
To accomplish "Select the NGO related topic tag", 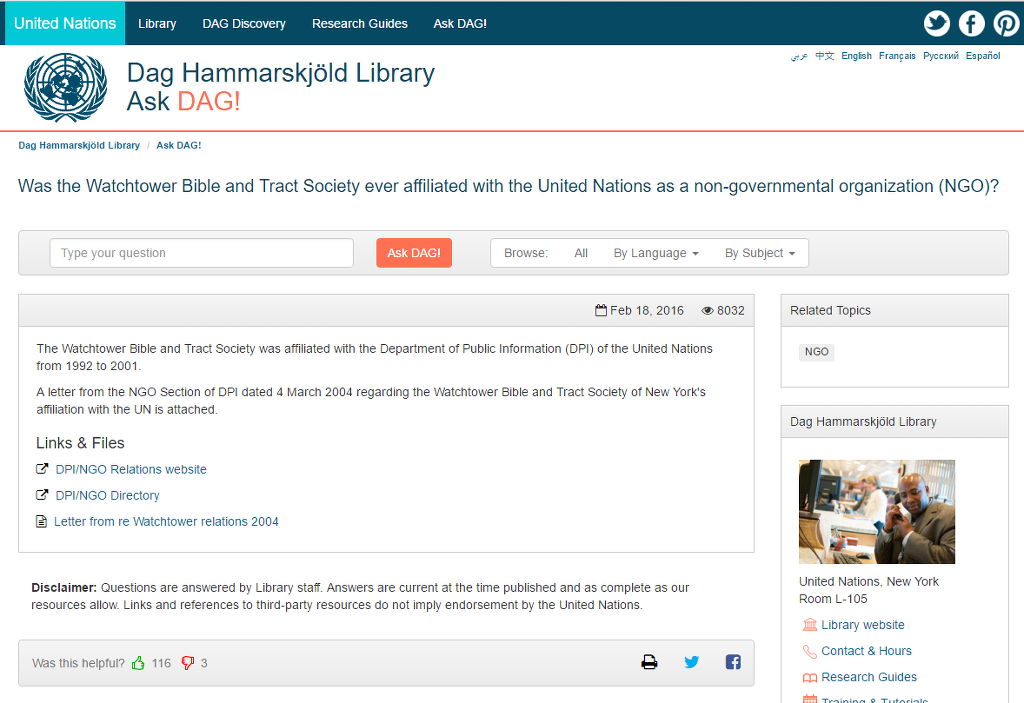I will [x=816, y=352].
